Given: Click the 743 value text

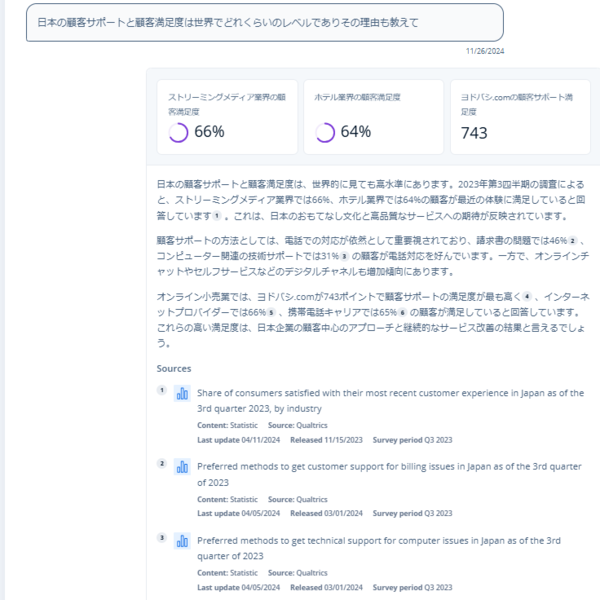Looking at the screenshot, I should pyautogui.click(x=474, y=133).
